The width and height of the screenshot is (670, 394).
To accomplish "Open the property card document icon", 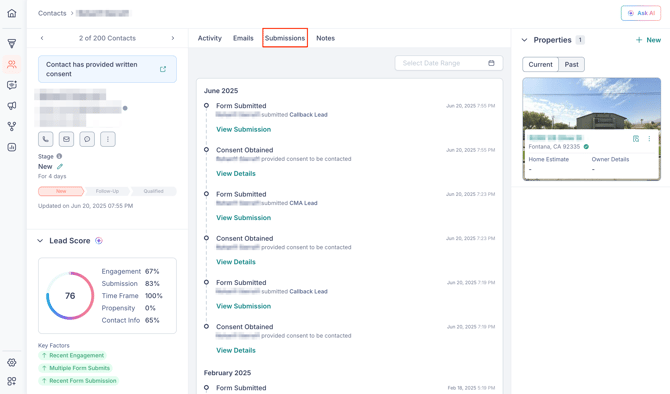I will (636, 138).
